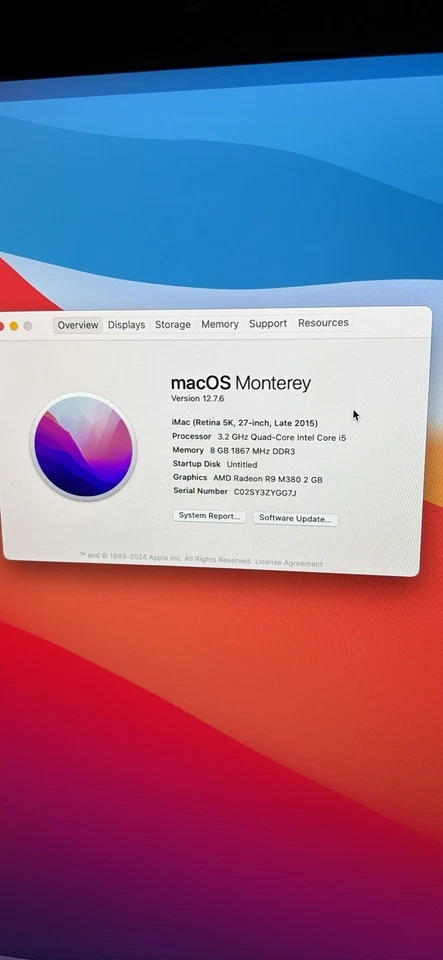Click the Startup Disk value Untitled

[242, 465]
